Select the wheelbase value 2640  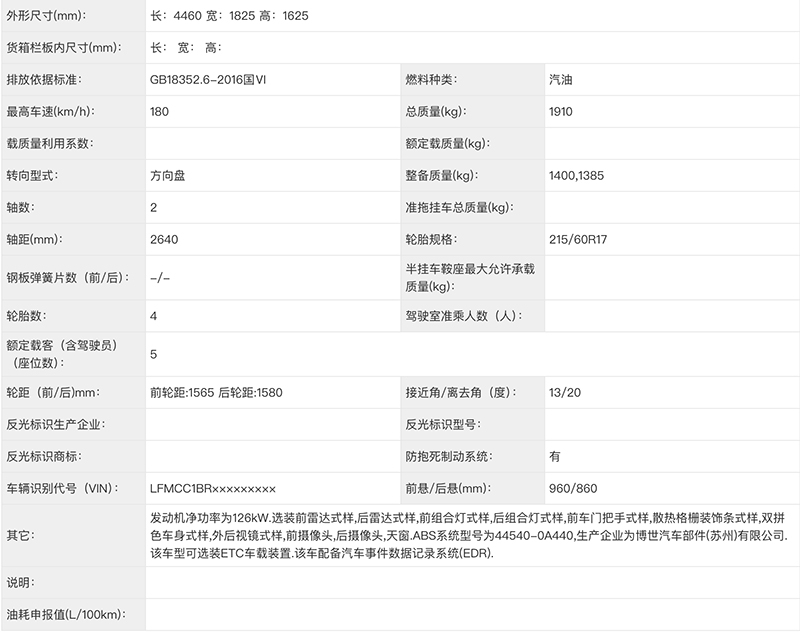tap(164, 240)
